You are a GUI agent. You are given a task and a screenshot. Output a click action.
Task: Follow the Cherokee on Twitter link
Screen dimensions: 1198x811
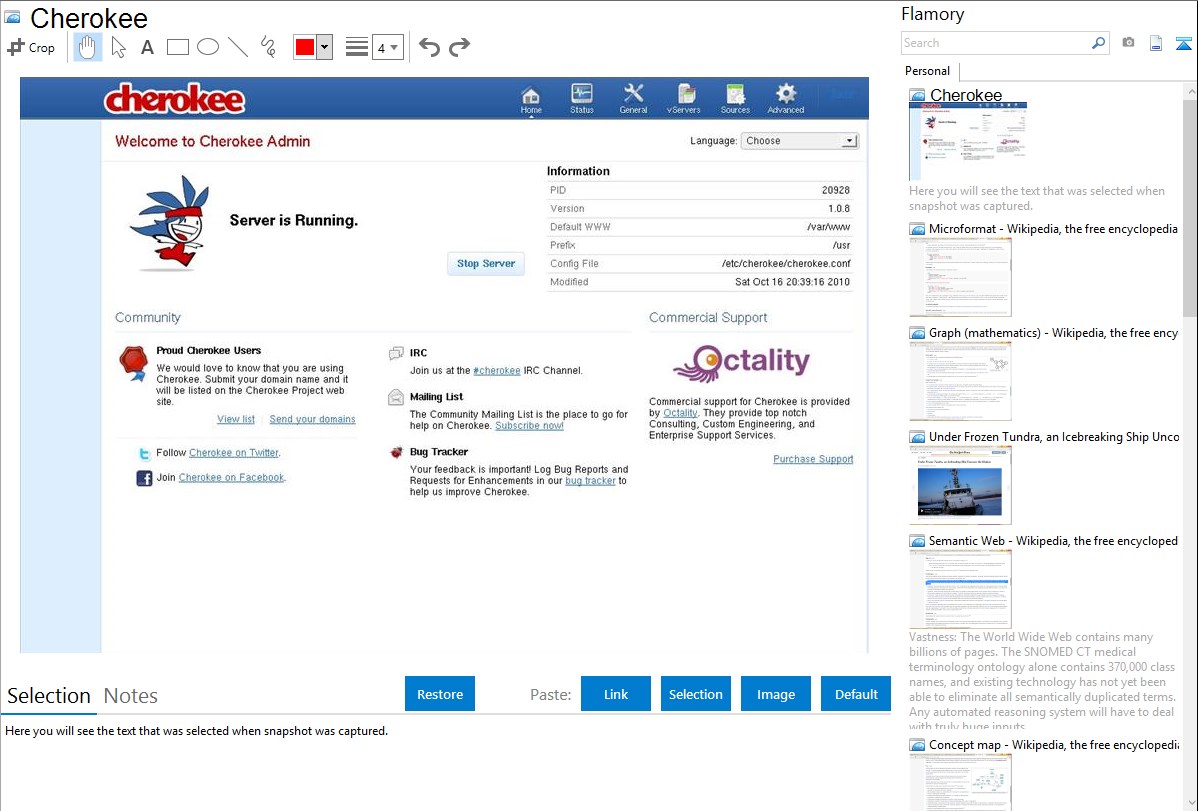[234, 453]
